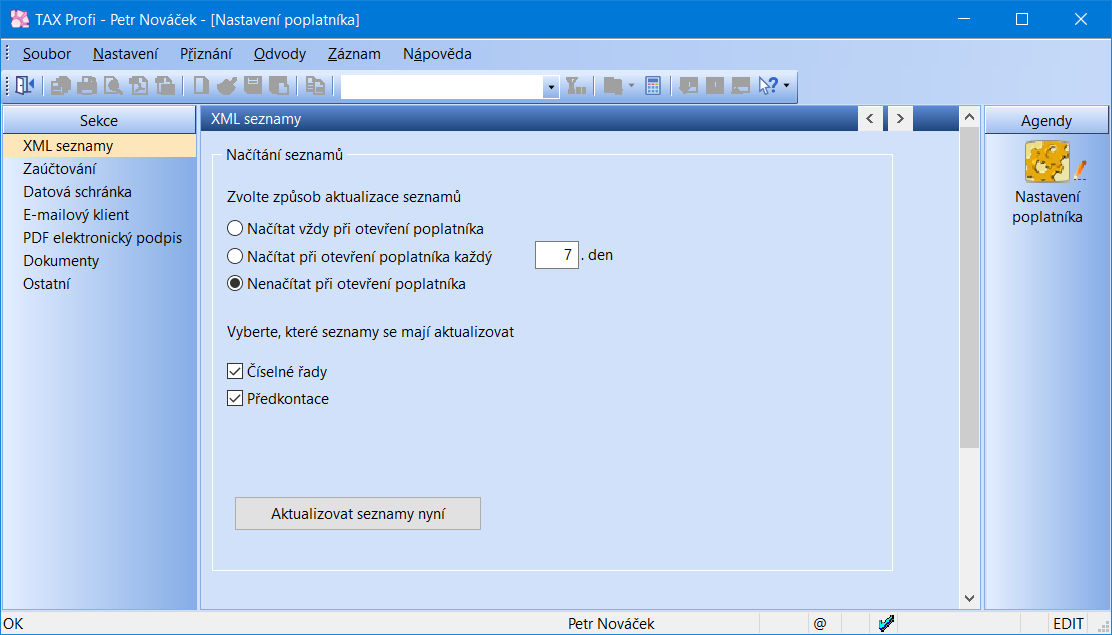Click the exit door icon in toolbar
Viewport: 1112px width, 635px height.
[25, 86]
